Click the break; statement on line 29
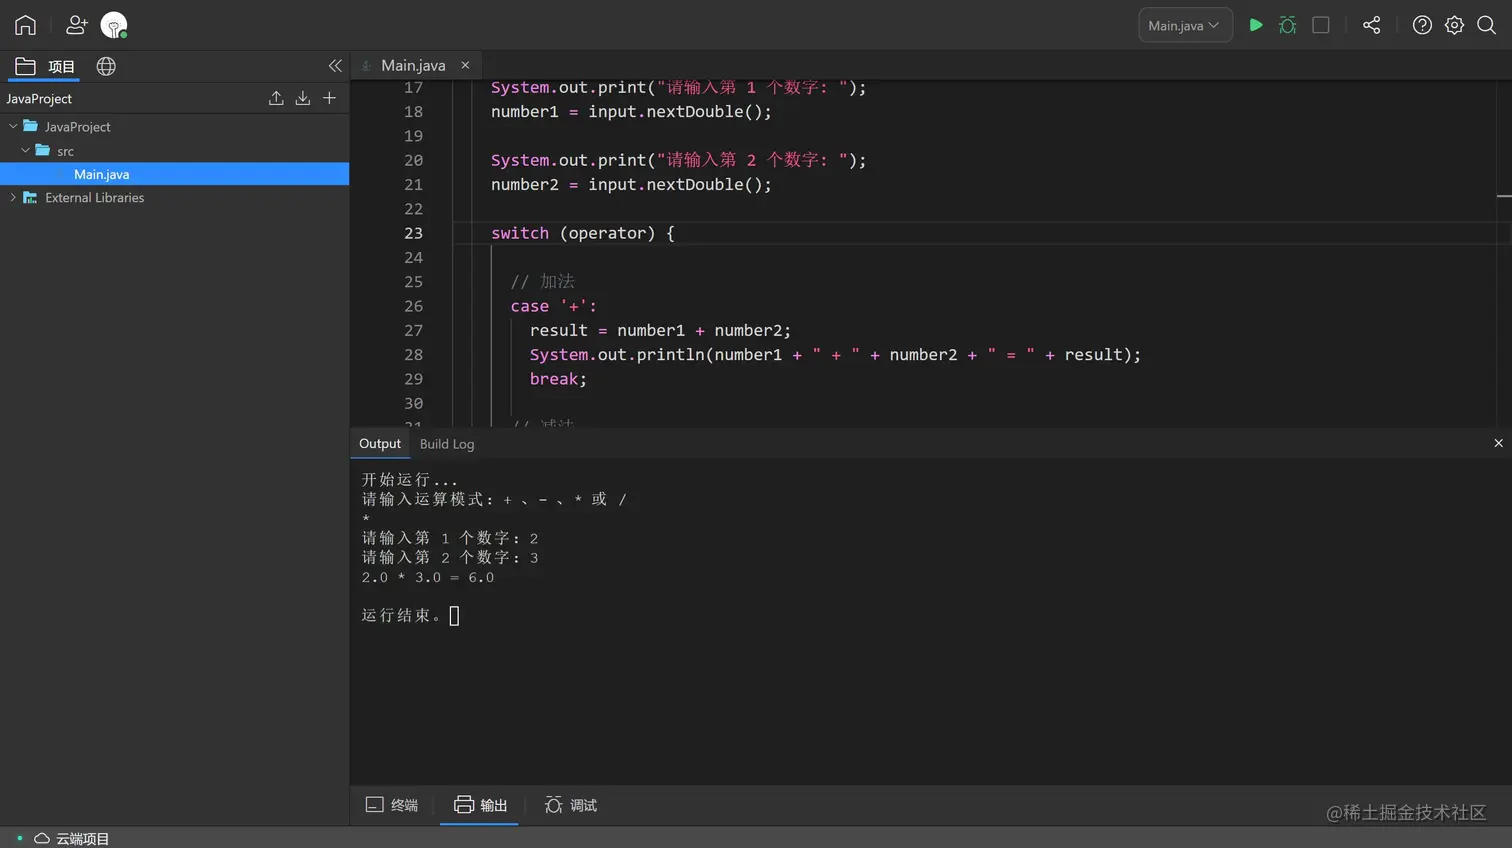 coord(558,379)
